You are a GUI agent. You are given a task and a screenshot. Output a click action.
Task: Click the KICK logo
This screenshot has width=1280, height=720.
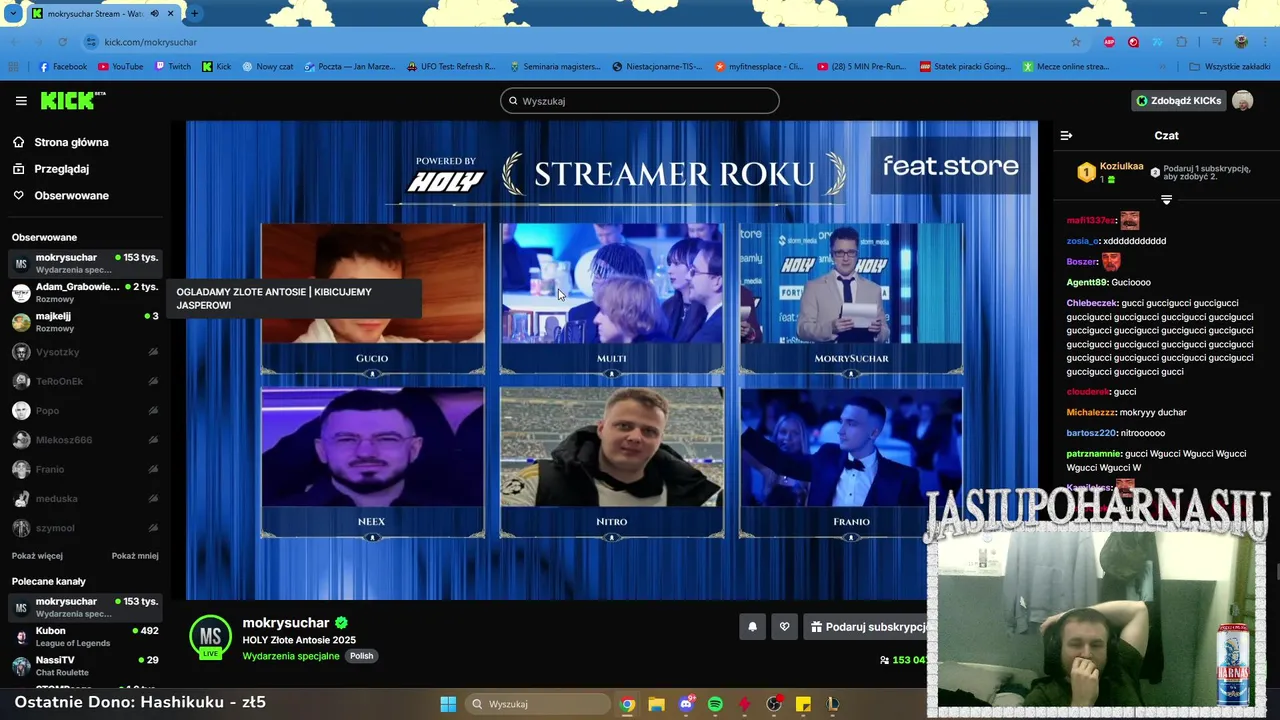coord(72,100)
